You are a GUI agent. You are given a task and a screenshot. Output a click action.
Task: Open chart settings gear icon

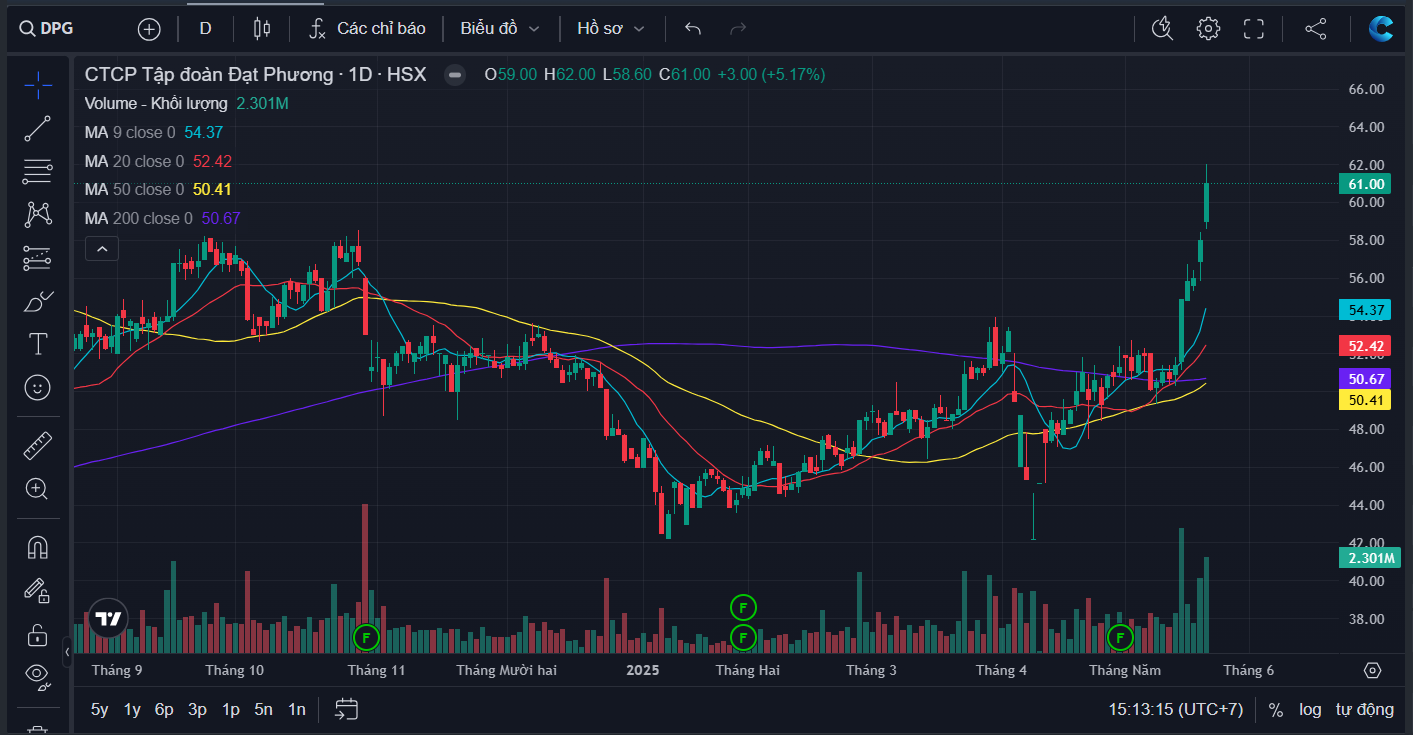(x=1208, y=29)
